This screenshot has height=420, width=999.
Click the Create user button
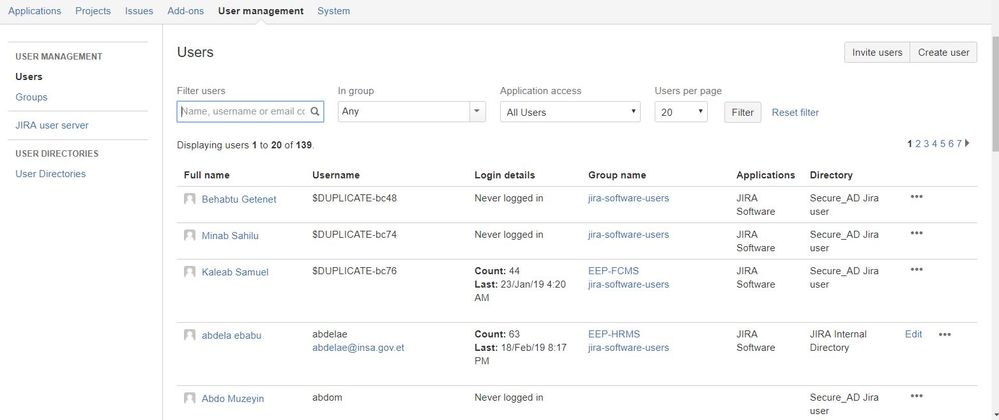[x=944, y=52]
